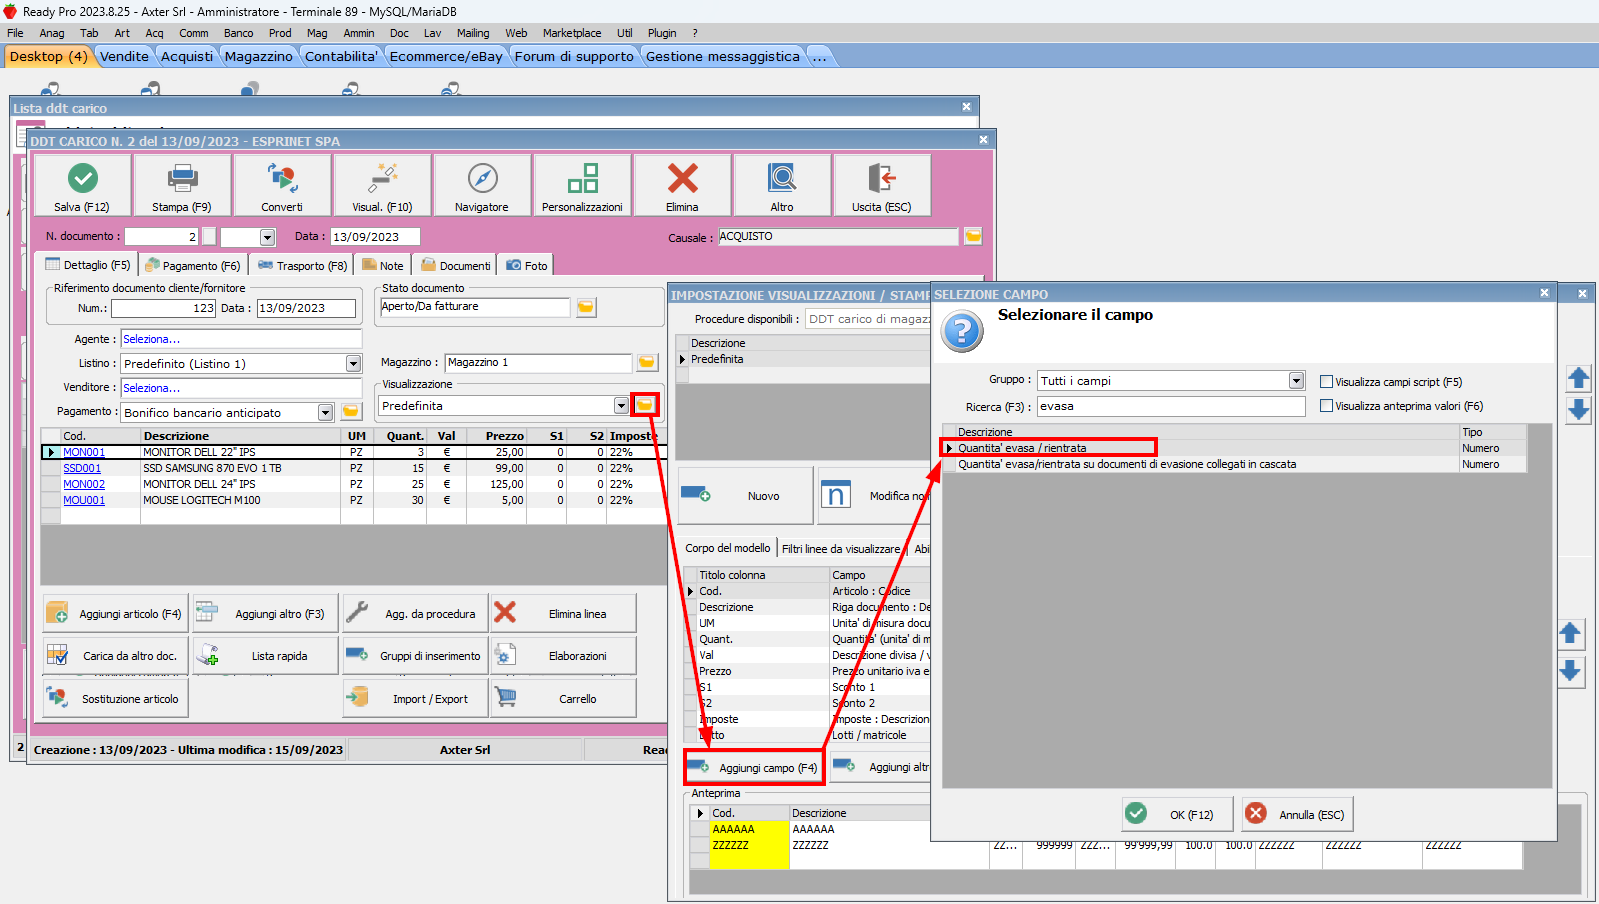Expand the Listino dropdown
Viewport: 1599px width, 904px height.
pyautogui.click(x=353, y=363)
